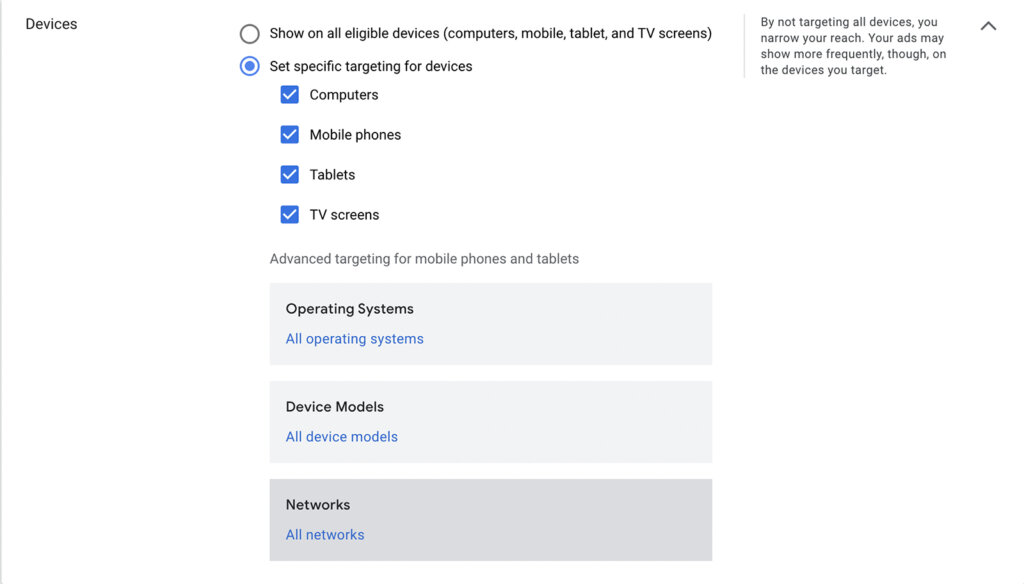1024x584 pixels.
Task: Click the 'Mobile phones' label text
Action: [x=355, y=135]
